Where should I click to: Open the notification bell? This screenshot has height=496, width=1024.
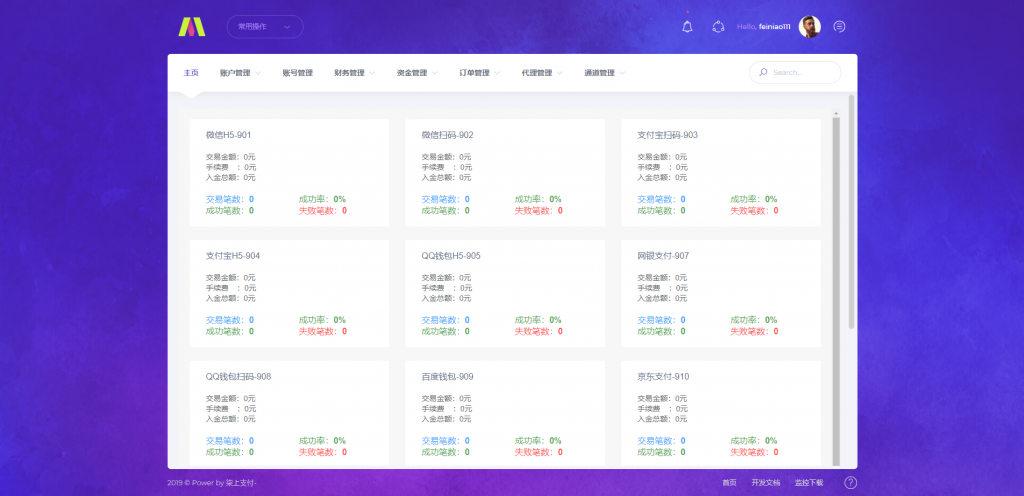click(x=686, y=27)
